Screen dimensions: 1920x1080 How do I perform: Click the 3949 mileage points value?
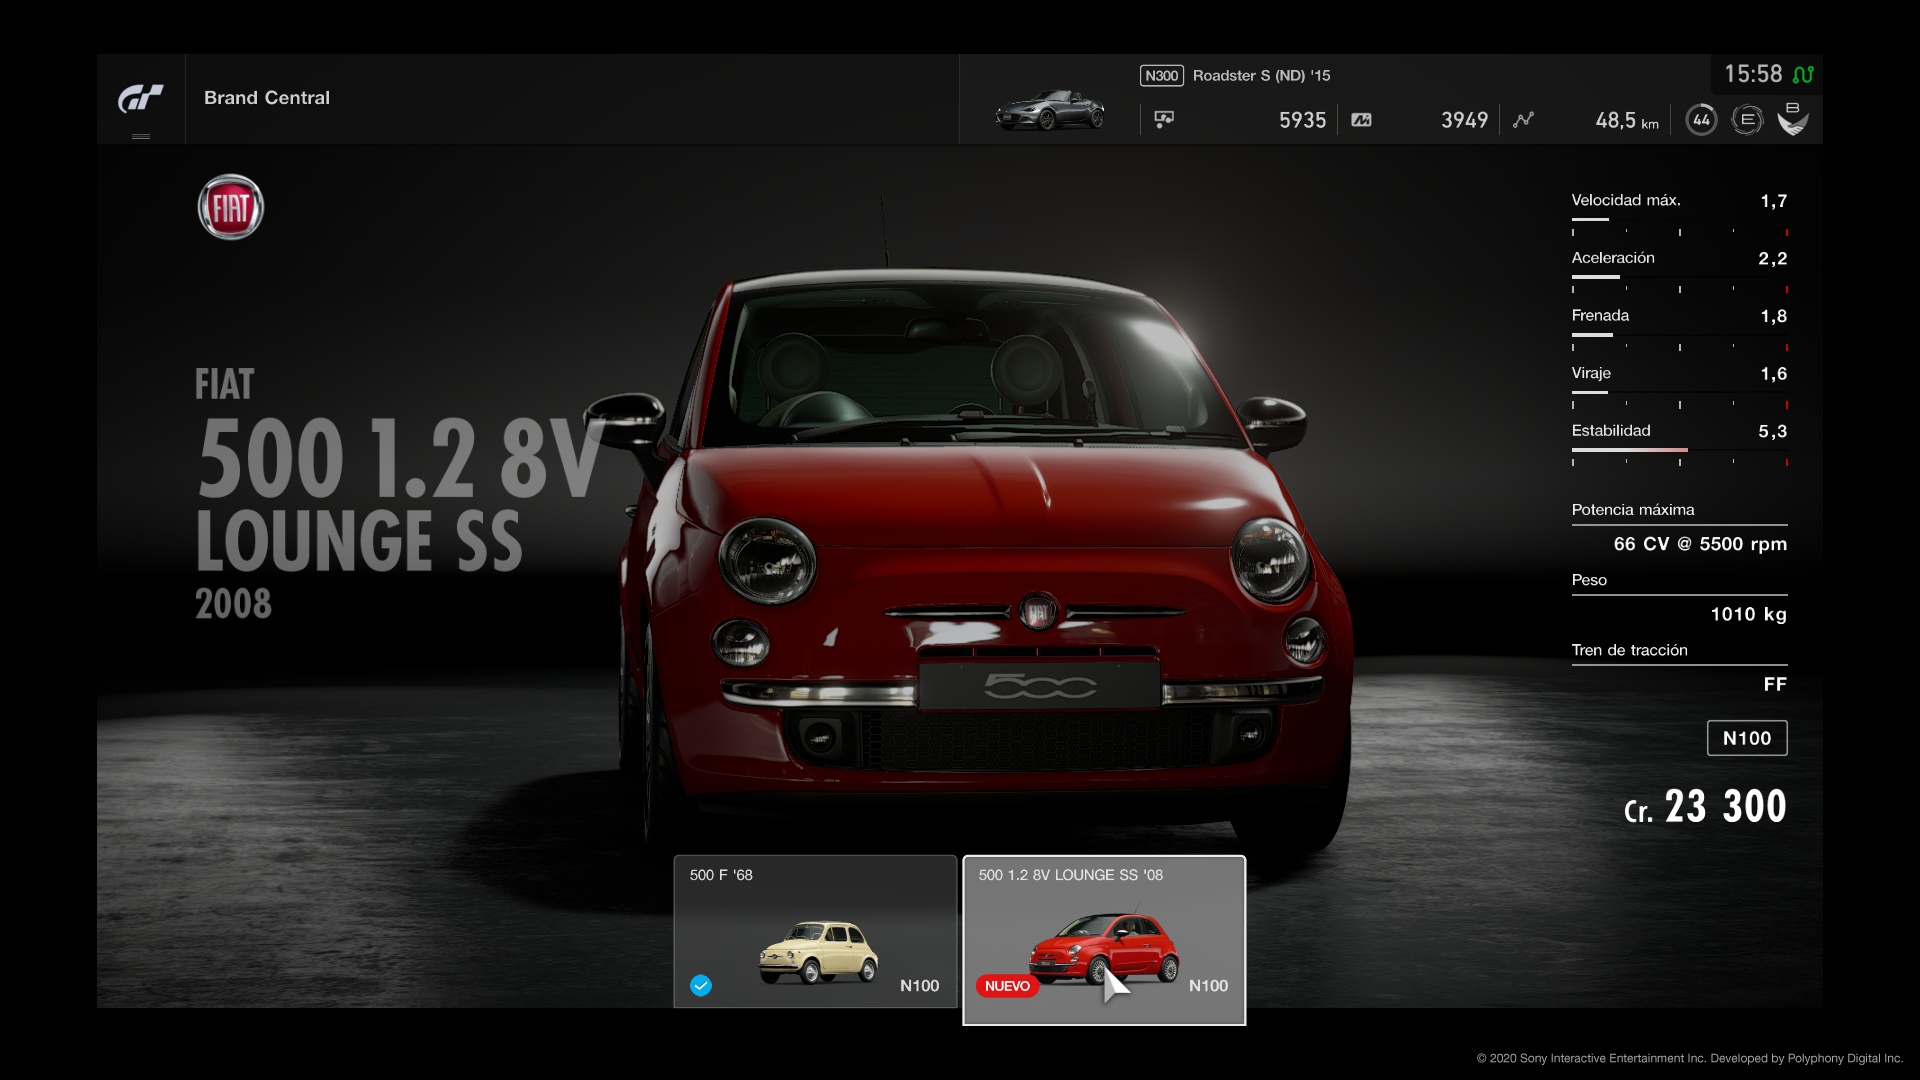[x=1464, y=120]
